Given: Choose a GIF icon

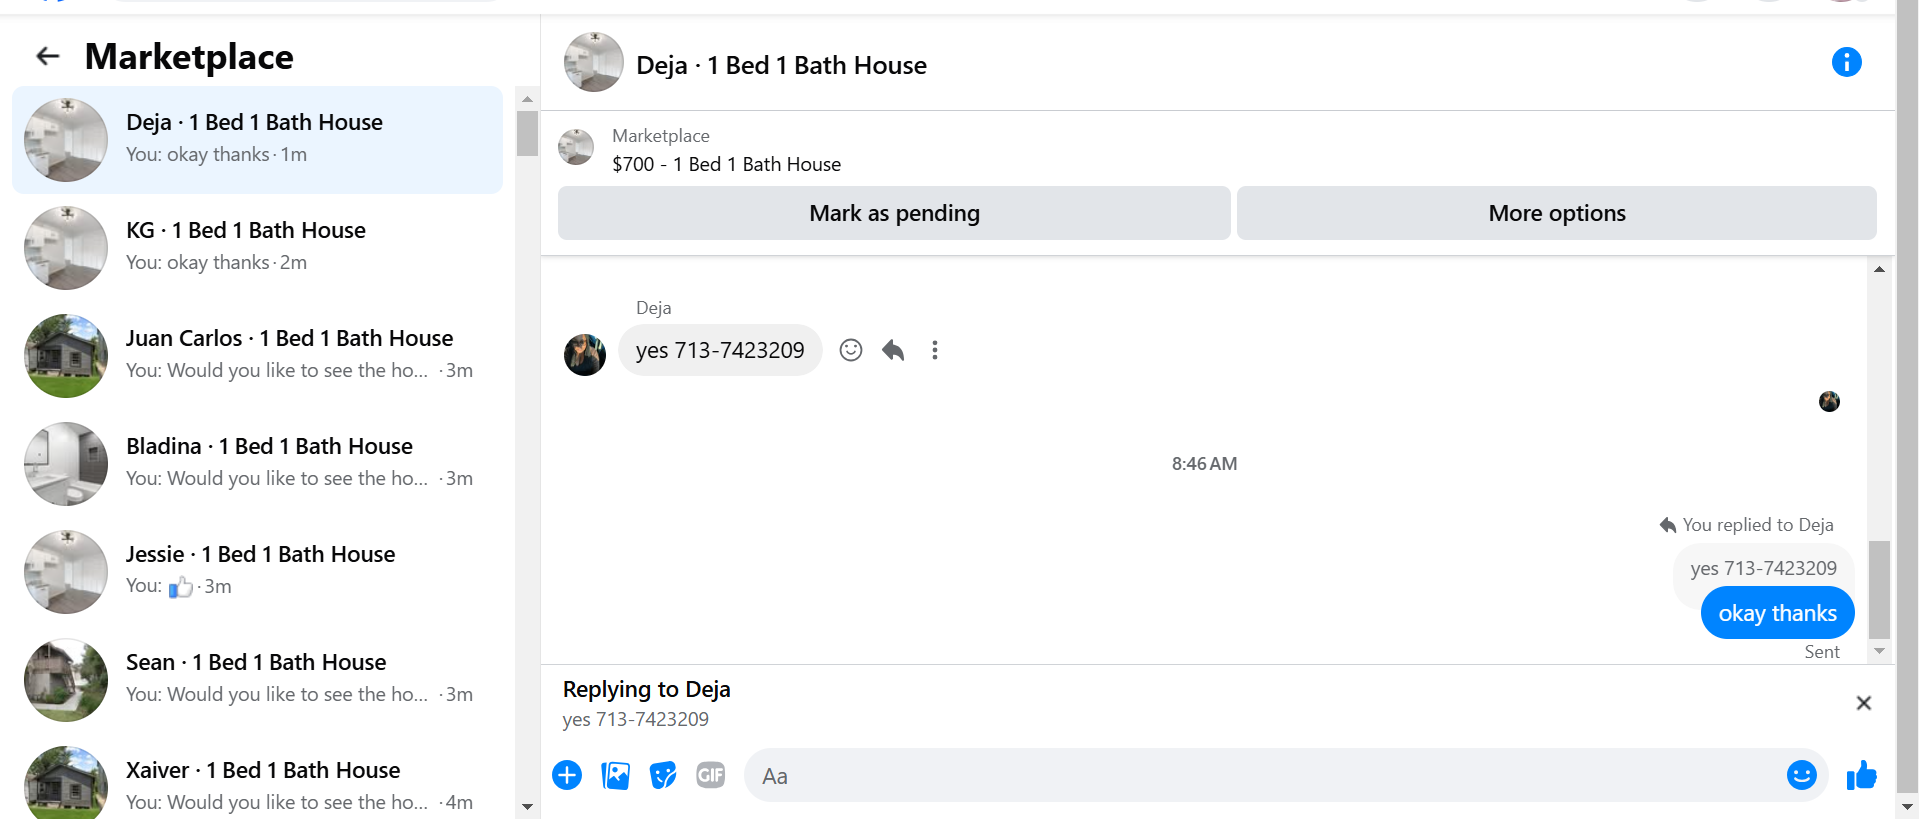Looking at the screenshot, I should [x=711, y=775].
